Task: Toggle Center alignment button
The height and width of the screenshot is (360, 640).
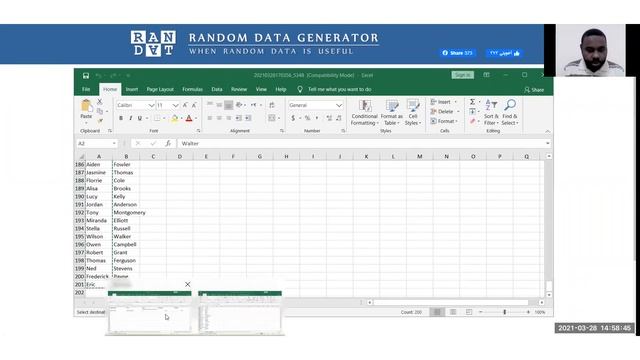Action: [x=219, y=118]
